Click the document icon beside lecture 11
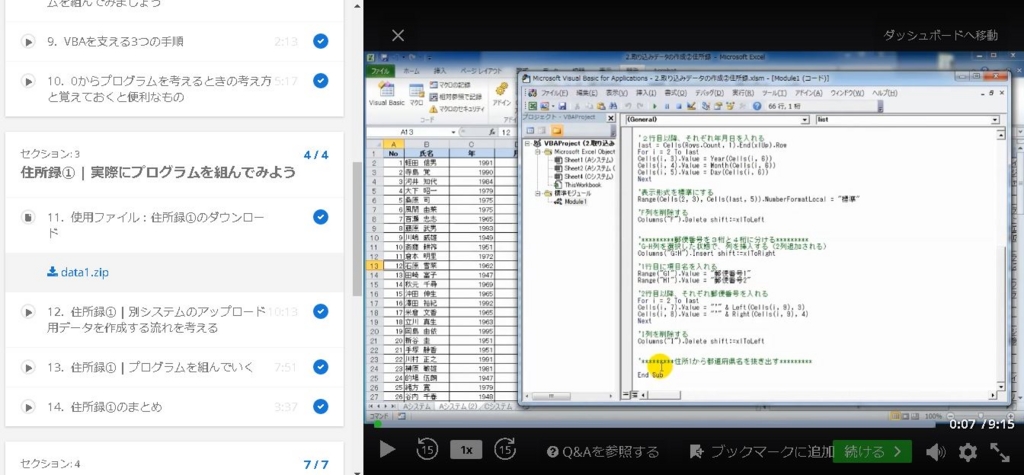The height and width of the screenshot is (475, 1024). click(27, 217)
